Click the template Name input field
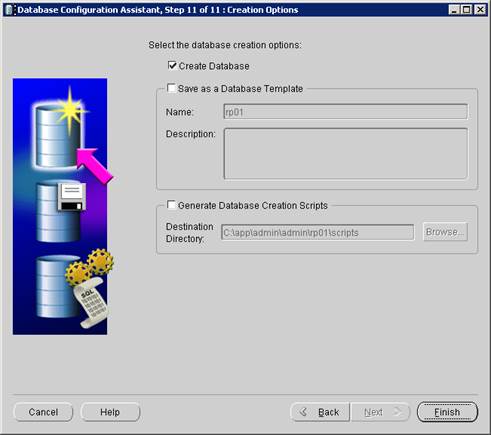 point(346,112)
